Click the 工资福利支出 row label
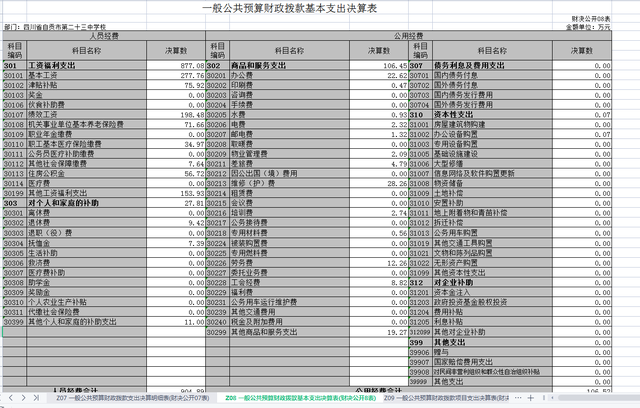The width and height of the screenshot is (640, 408). [x=53, y=65]
